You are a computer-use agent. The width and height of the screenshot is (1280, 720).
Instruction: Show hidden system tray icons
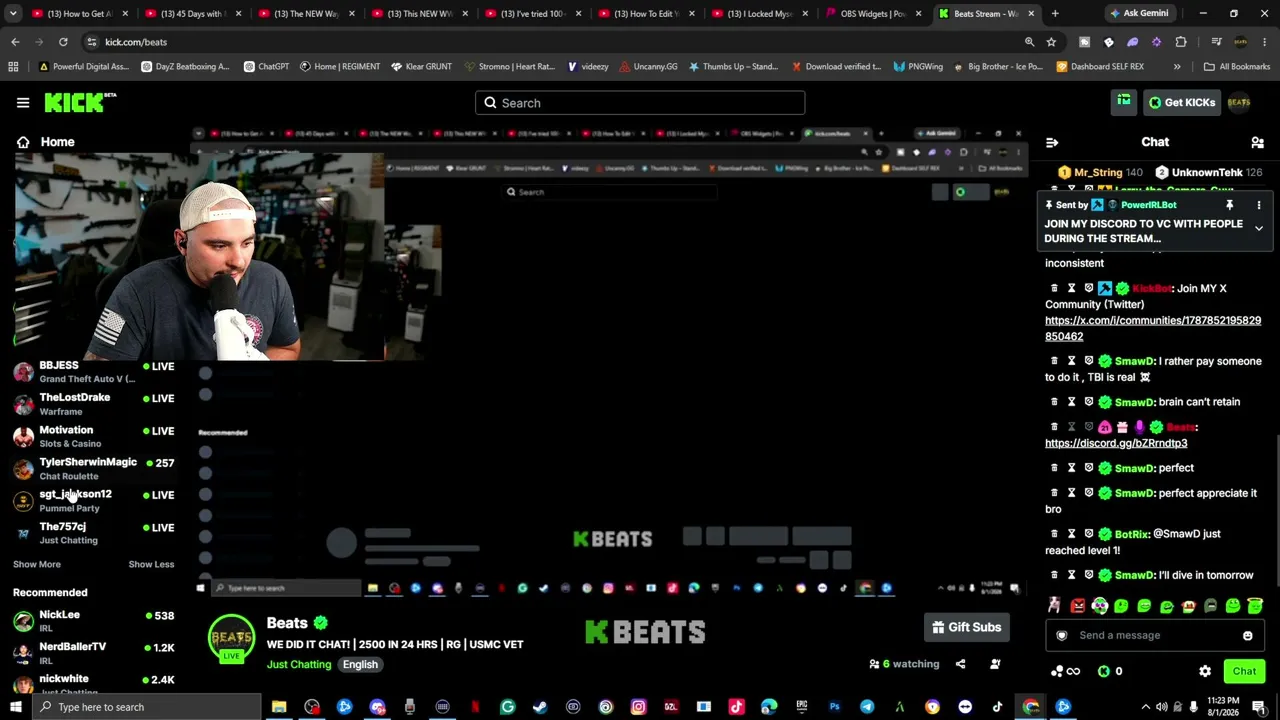click(1146, 707)
